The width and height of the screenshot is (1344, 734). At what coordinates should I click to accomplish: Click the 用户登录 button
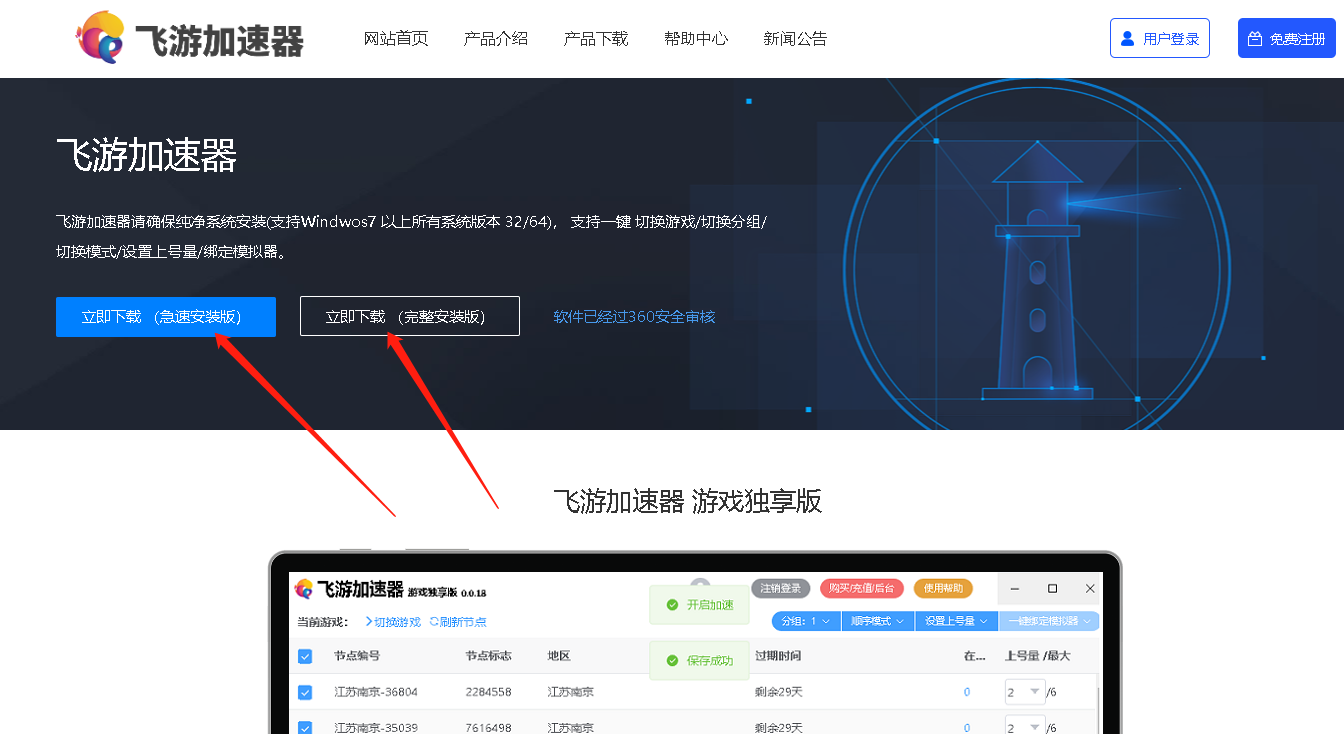pyautogui.click(x=1160, y=38)
